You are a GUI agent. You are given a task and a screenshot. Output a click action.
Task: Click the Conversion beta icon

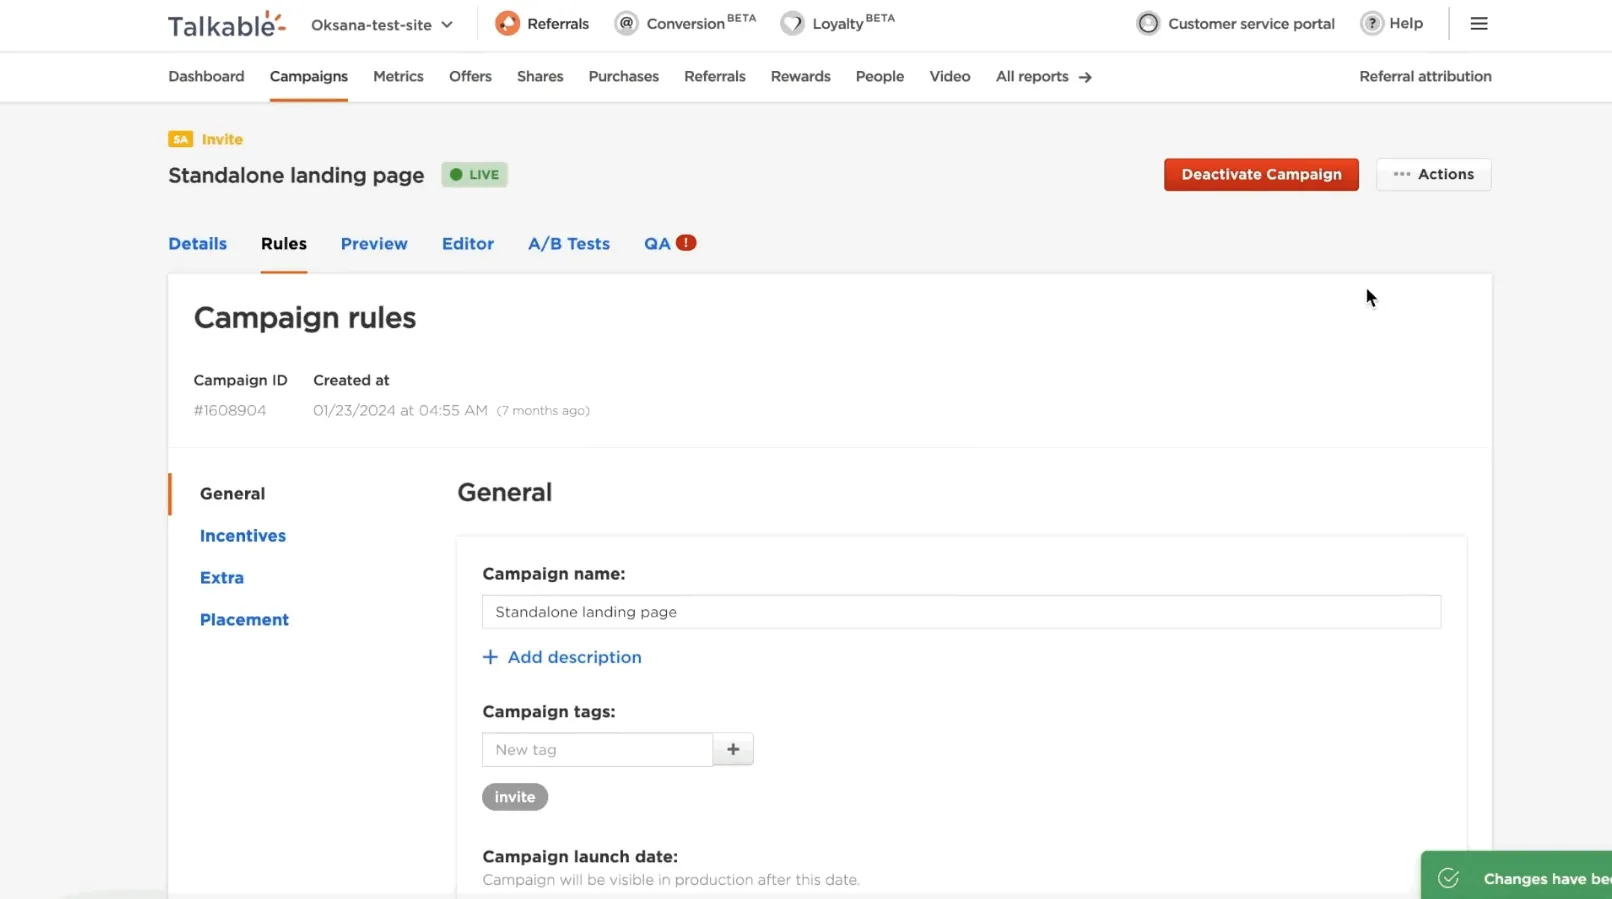[x=626, y=23]
